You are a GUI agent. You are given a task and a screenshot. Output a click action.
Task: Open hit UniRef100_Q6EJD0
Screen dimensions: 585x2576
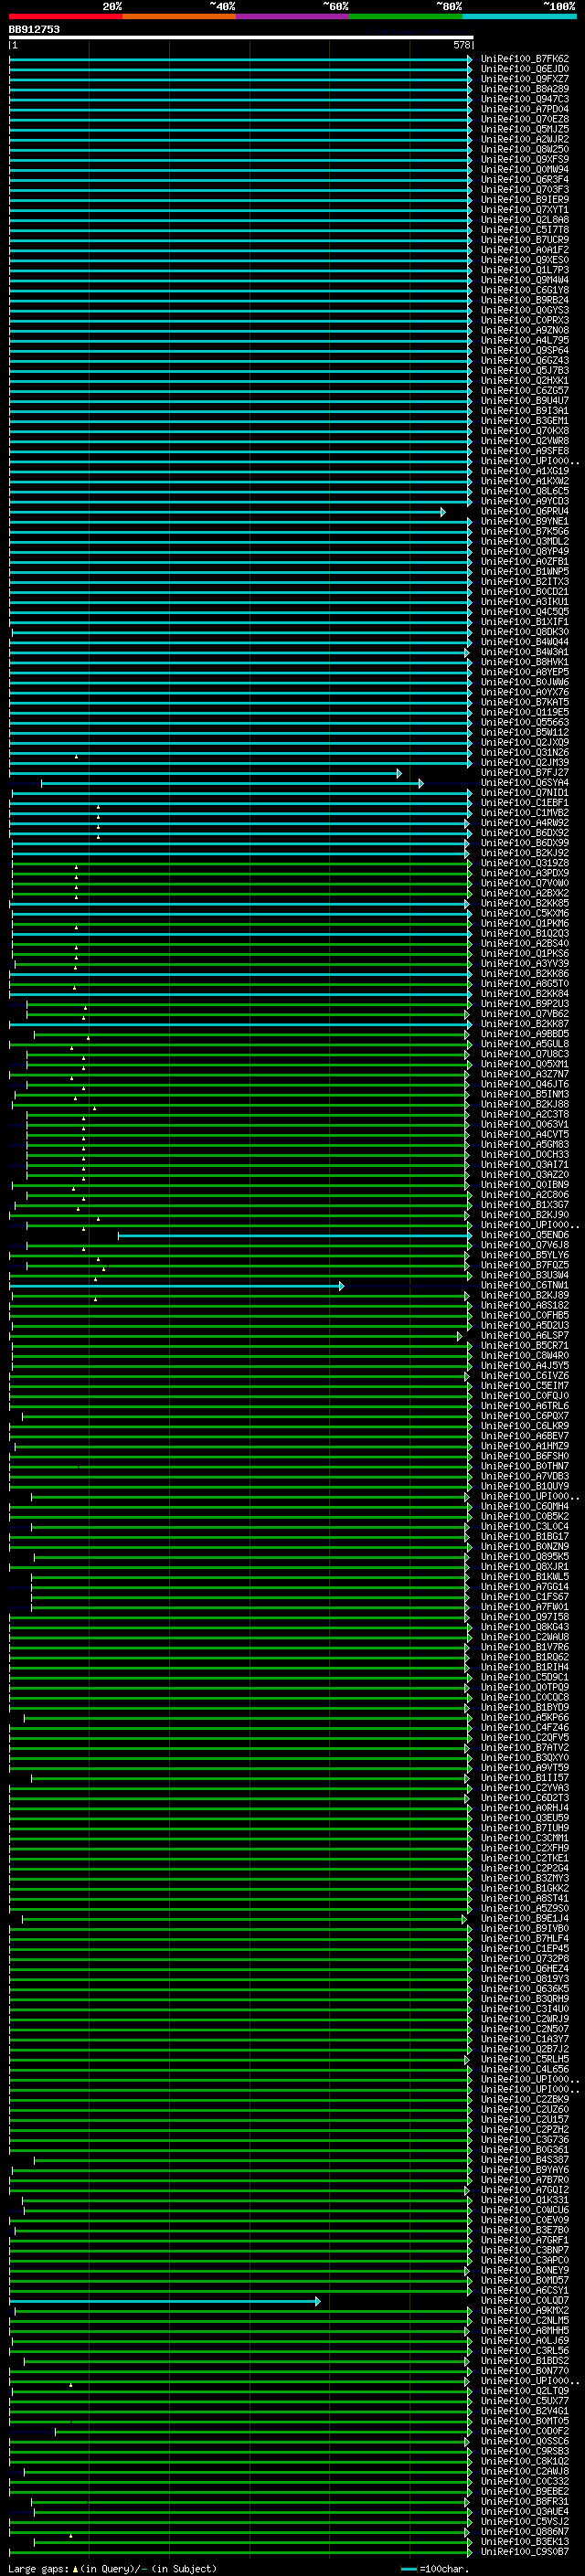525,69
